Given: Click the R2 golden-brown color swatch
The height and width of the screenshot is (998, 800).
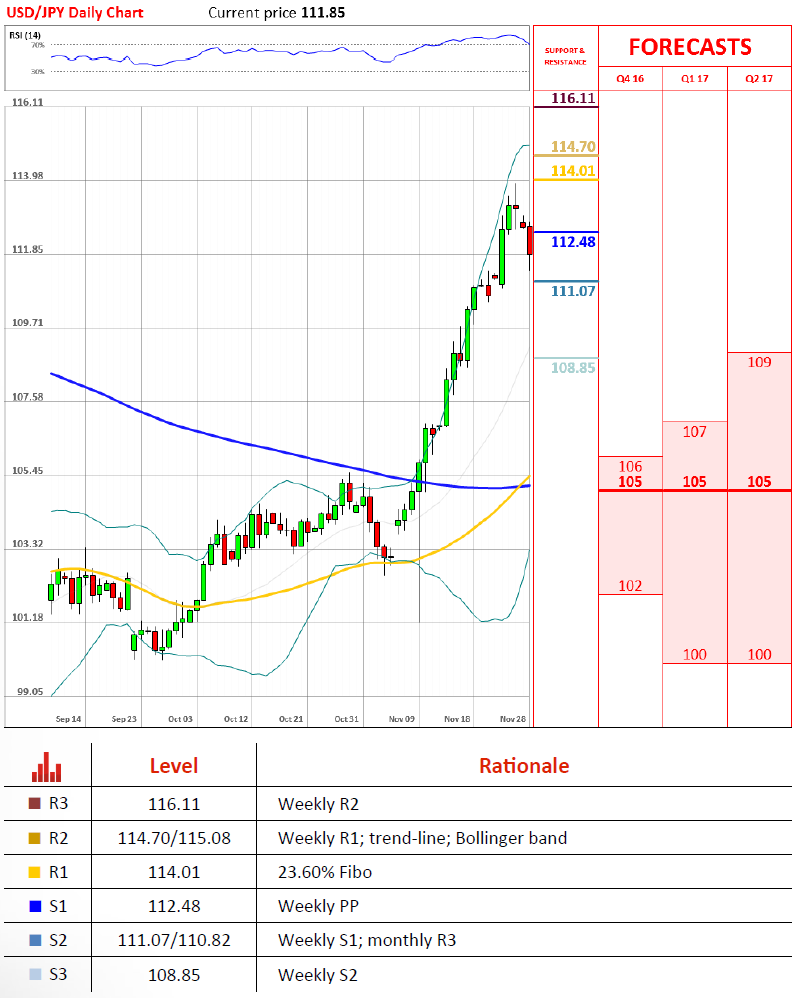Looking at the screenshot, I should (35, 838).
